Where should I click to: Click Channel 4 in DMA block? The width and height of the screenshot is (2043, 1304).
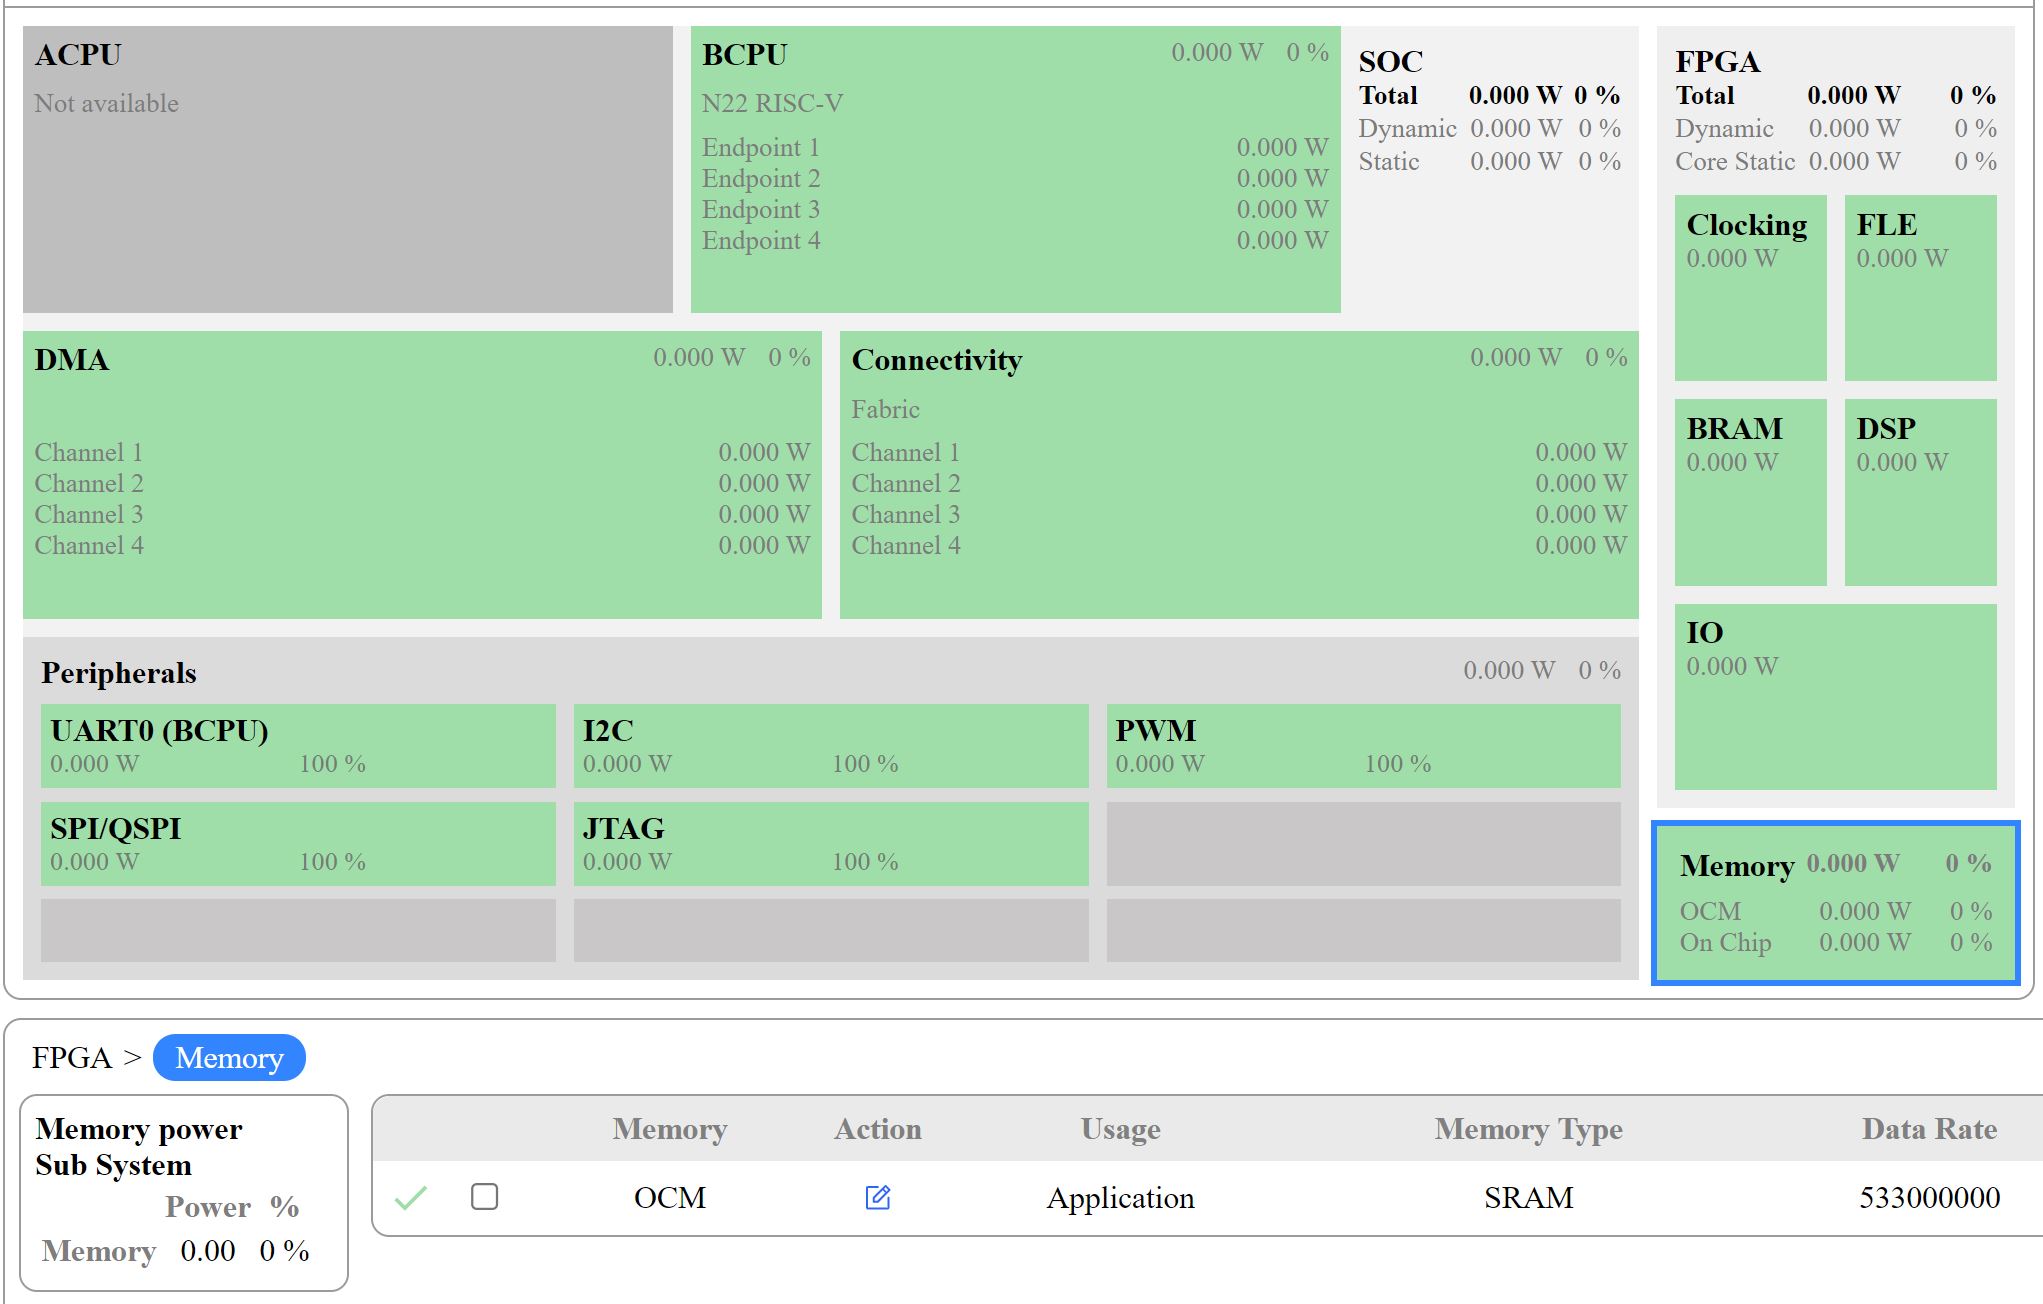pyautogui.click(x=422, y=546)
